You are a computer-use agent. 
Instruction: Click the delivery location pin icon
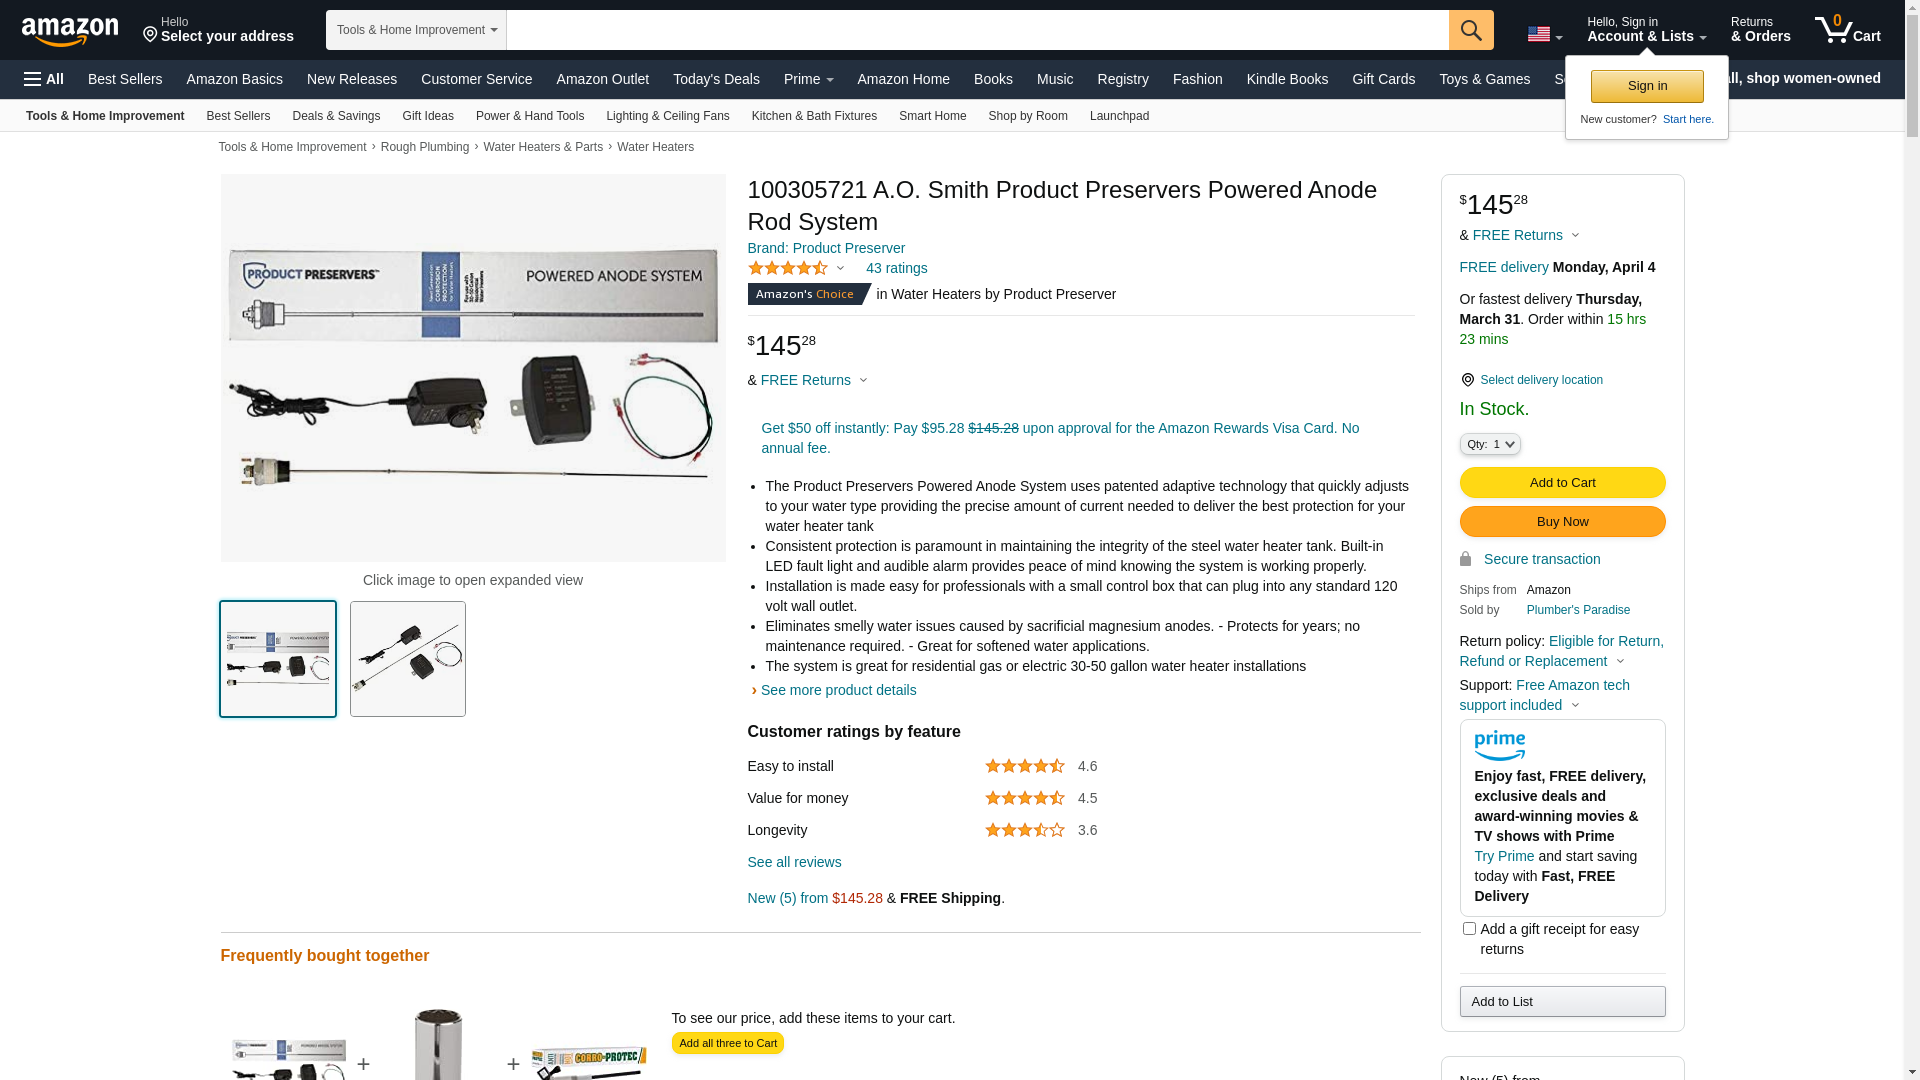click(x=1467, y=380)
